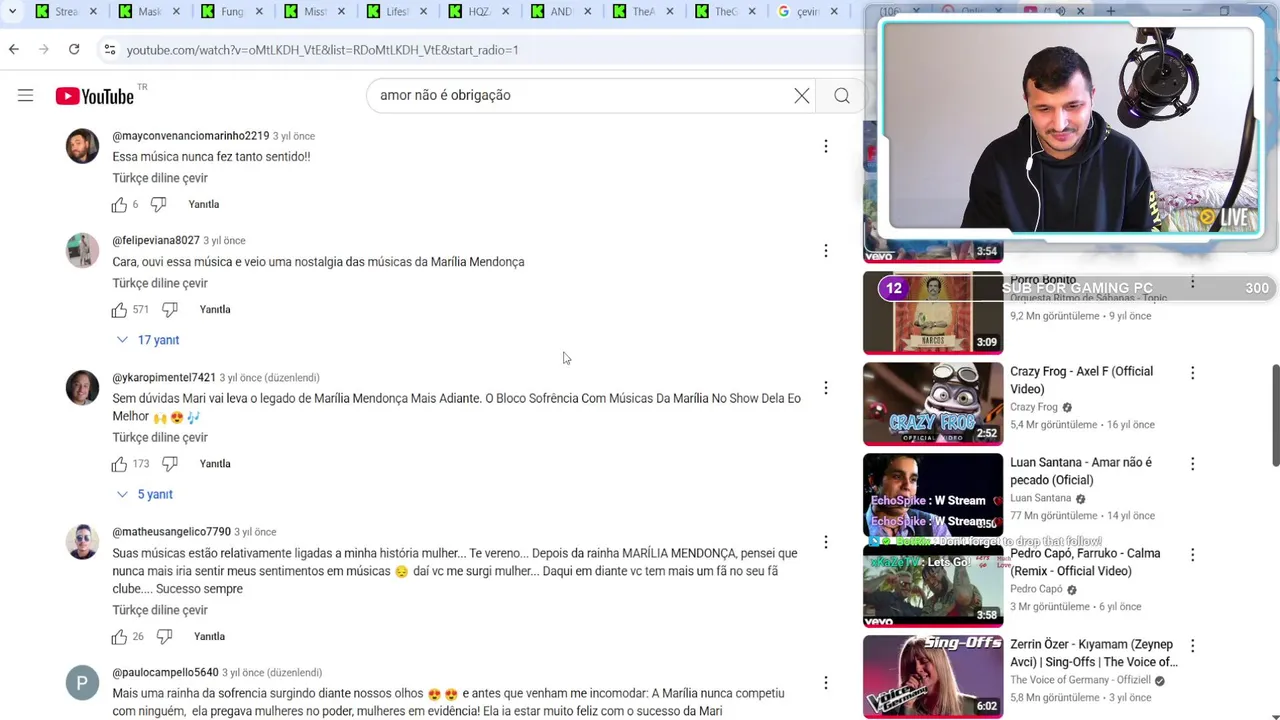
Task: Translate @ykaropimentel7421 comment to Turkish
Action: tap(160, 437)
